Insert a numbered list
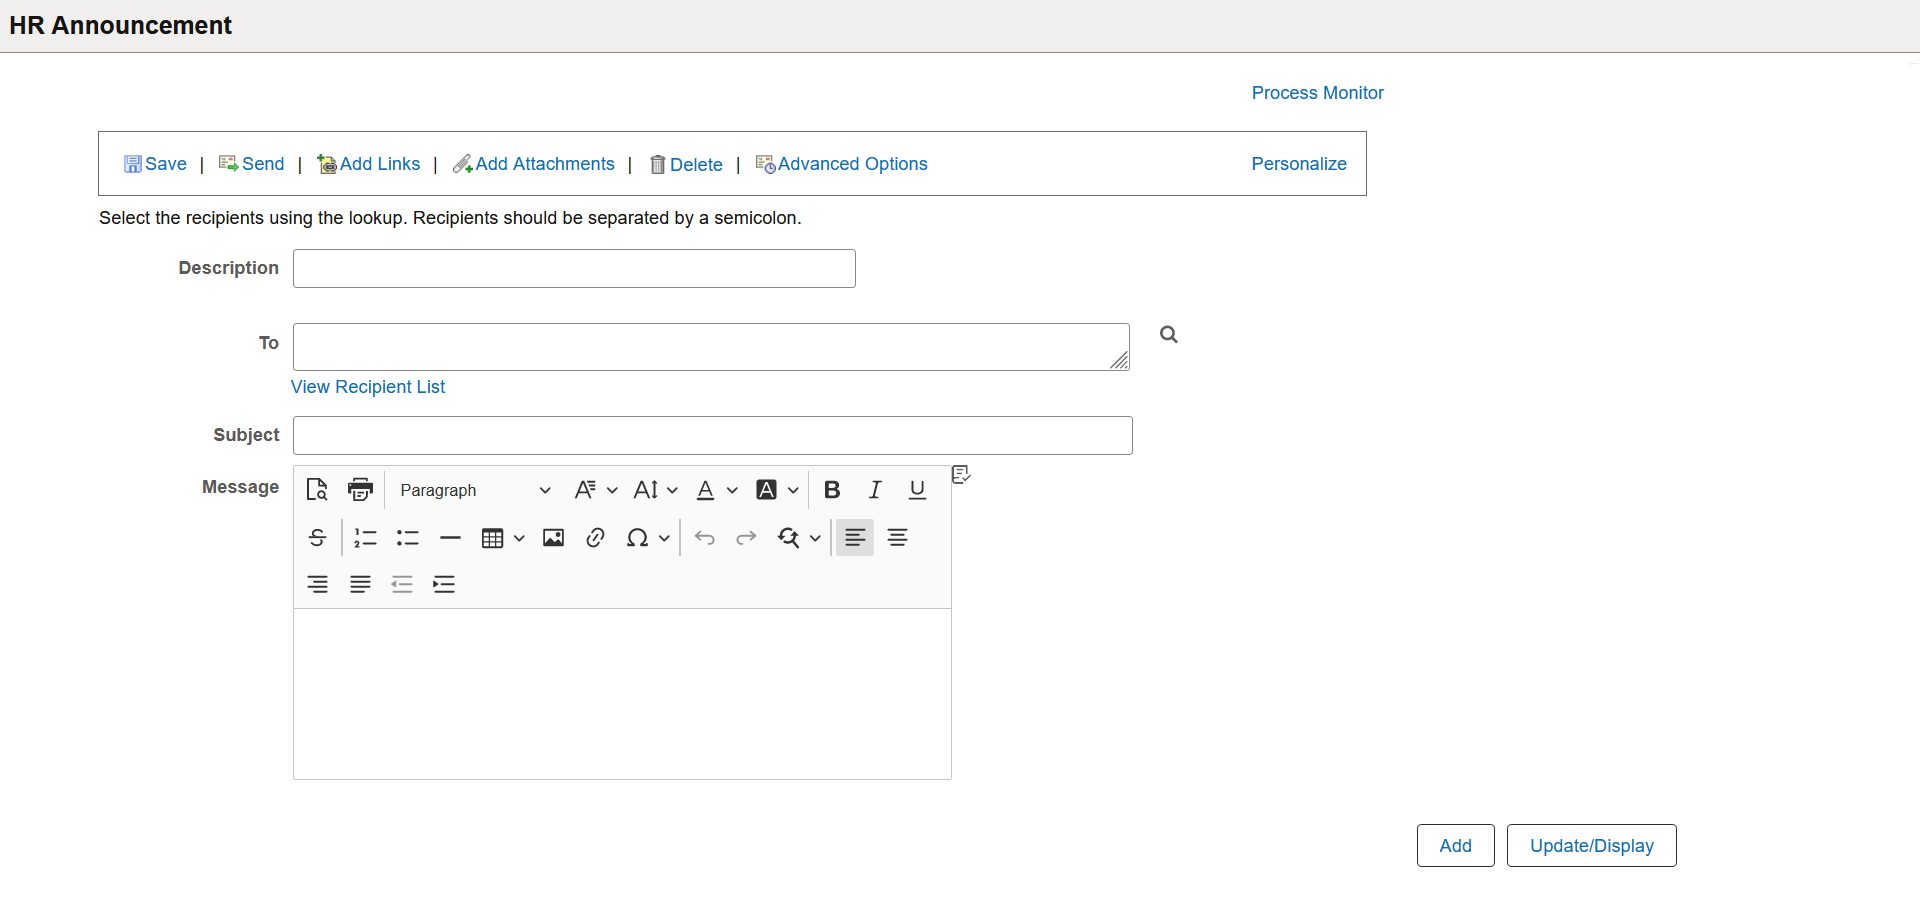This screenshot has height=918, width=1920. coord(365,538)
